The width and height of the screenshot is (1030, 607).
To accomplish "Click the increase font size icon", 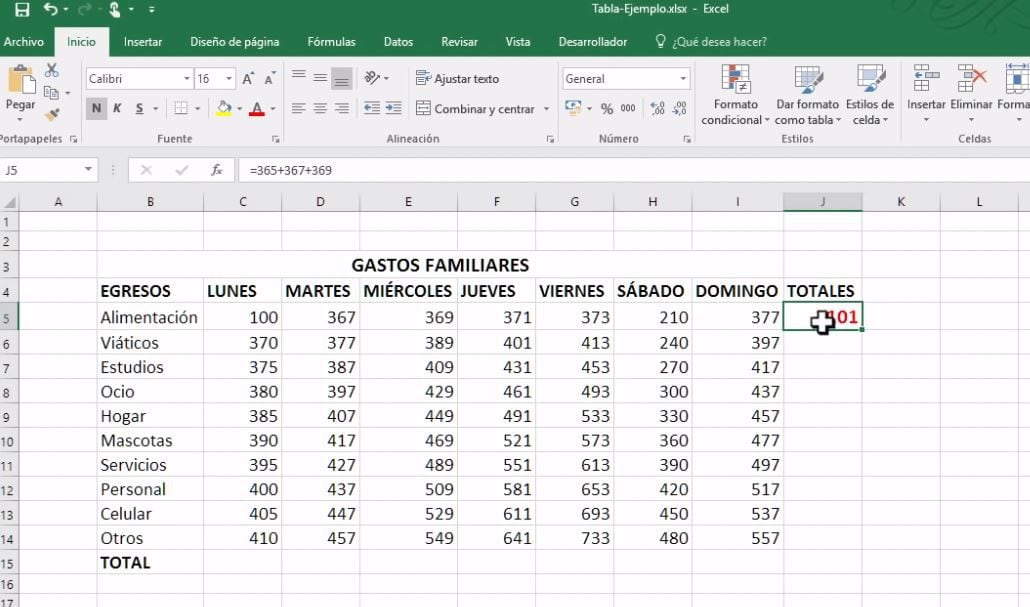I will (249, 78).
